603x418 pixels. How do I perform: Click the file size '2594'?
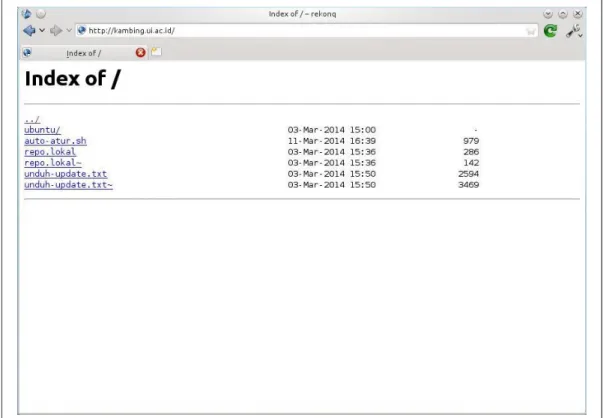[x=468, y=174]
